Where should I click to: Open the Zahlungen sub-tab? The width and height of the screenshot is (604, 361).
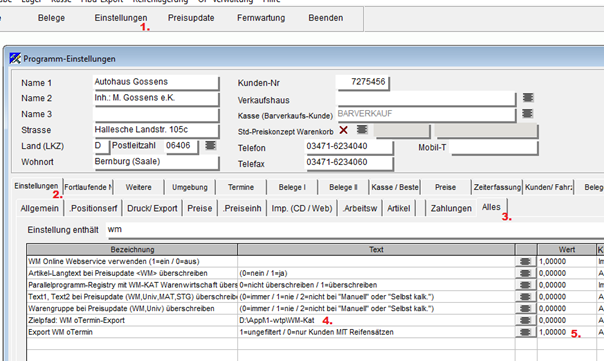[x=451, y=208]
